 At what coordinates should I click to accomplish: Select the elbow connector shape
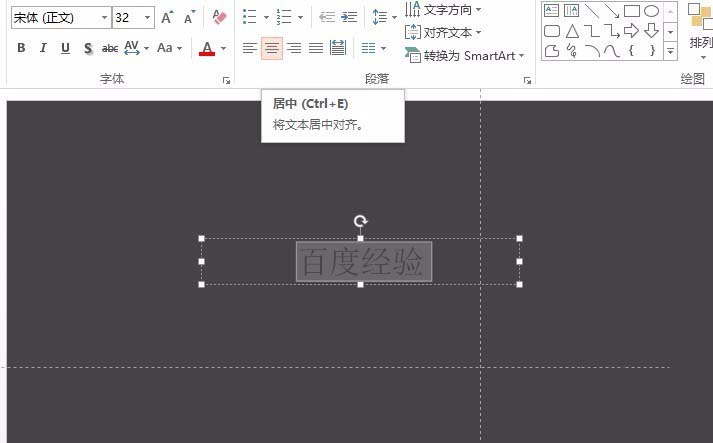point(592,31)
